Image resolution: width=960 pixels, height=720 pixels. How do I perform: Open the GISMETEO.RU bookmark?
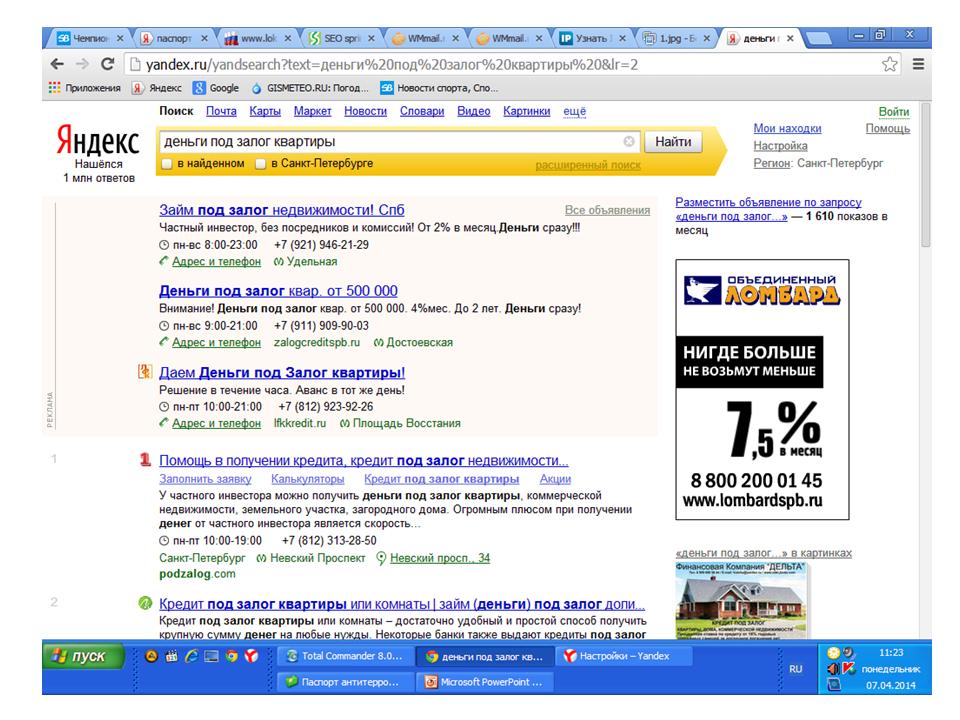click(310, 88)
